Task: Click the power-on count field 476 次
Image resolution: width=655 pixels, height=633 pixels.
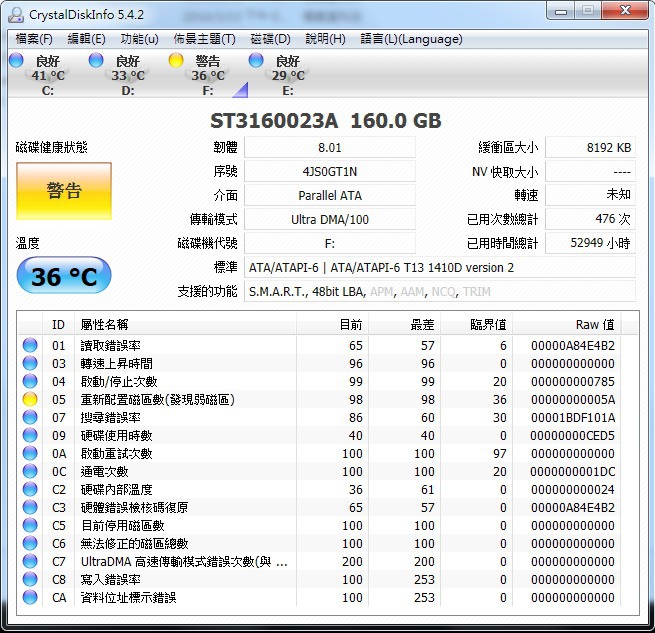Action: (x=590, y=219)
